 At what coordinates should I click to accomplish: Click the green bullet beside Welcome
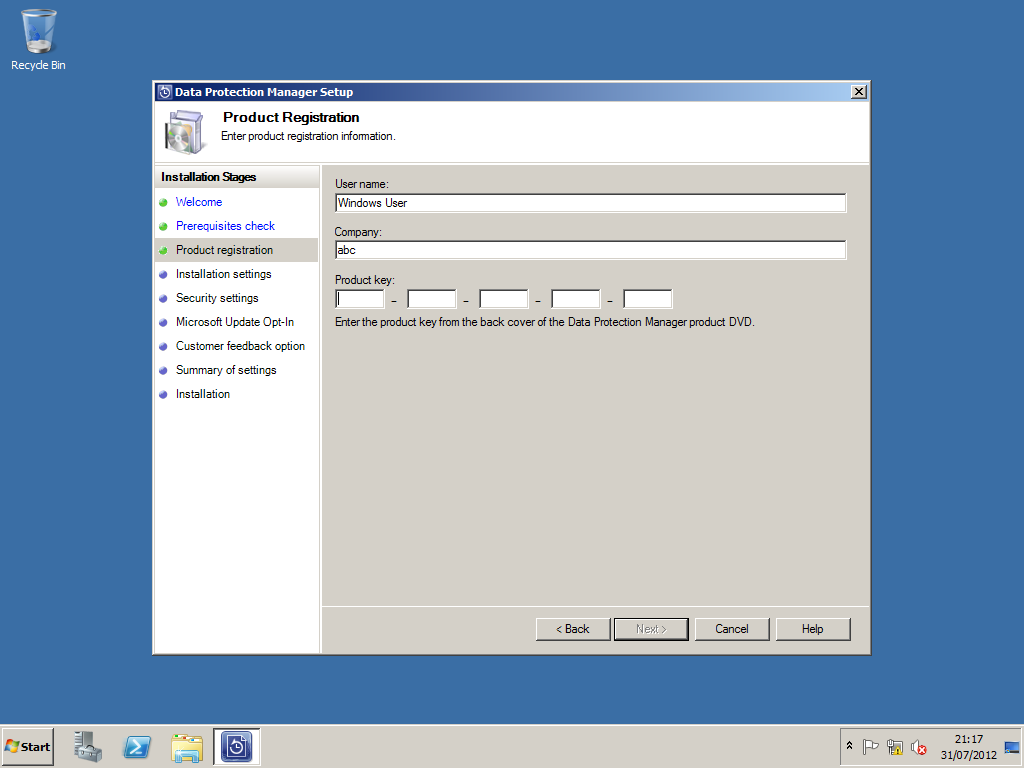[163, 202]
